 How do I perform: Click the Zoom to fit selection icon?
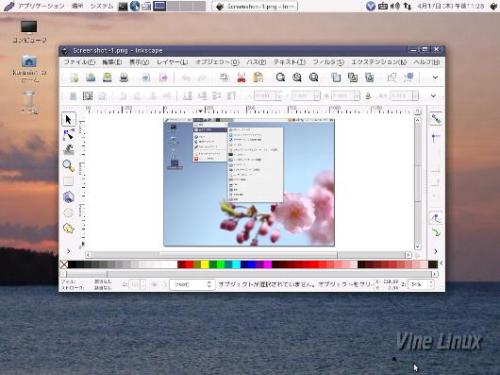click(x=281, y=78)
